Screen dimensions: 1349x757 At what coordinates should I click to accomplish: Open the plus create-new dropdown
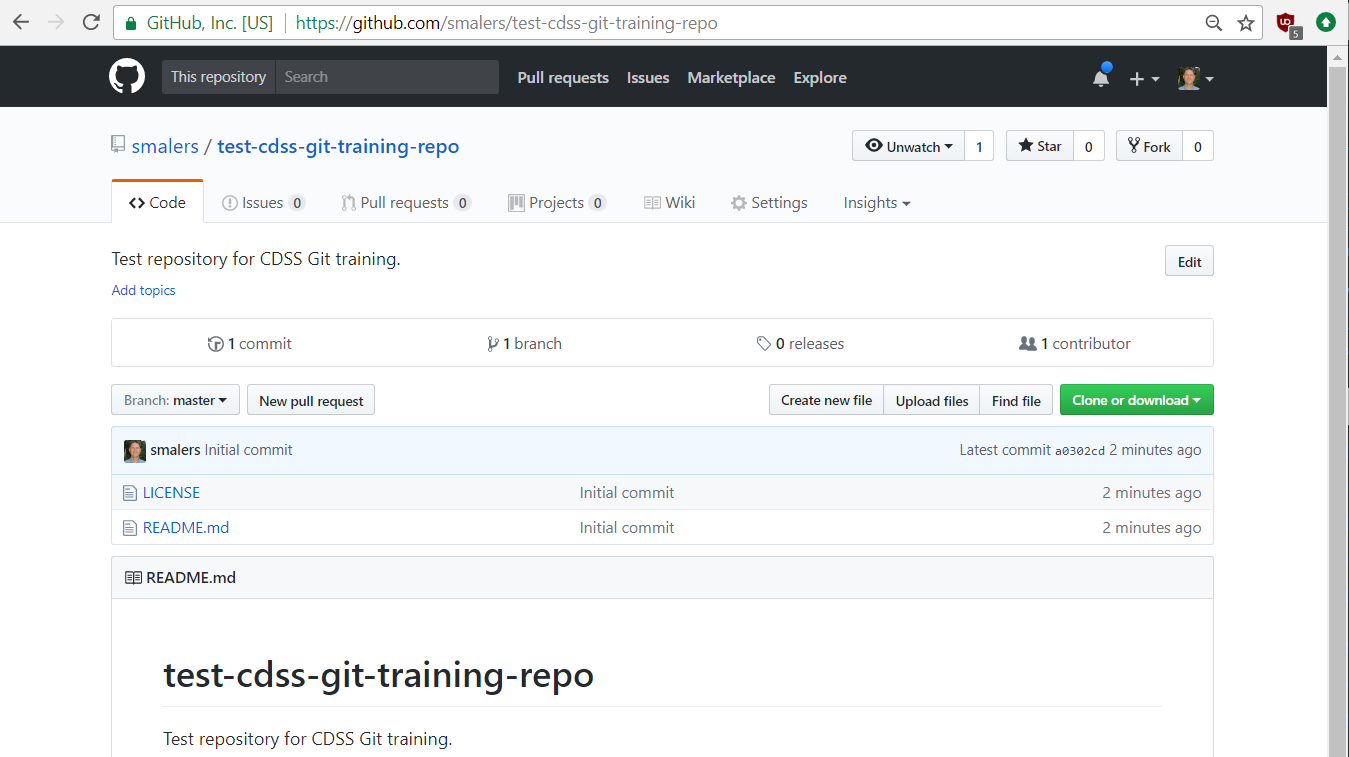(x=1144, y=78)
